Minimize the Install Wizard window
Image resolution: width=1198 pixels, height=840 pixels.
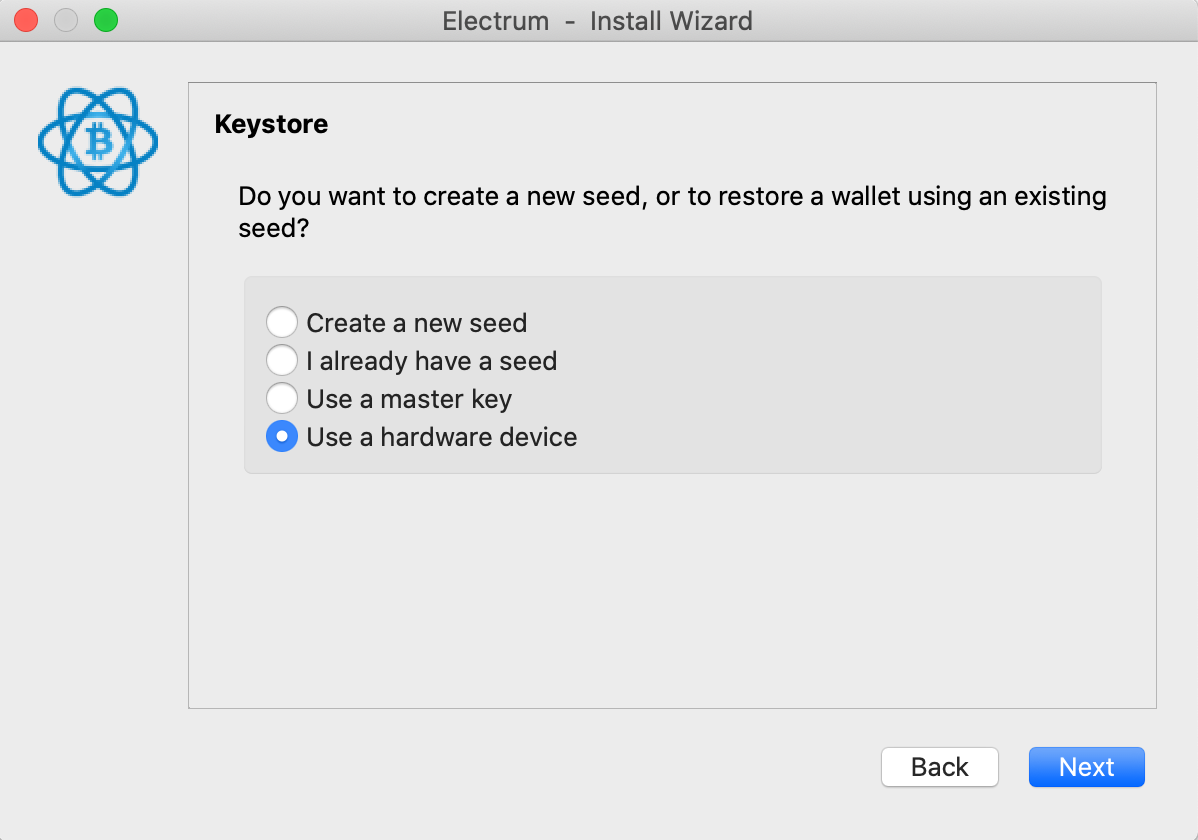[x=66, y=20]
